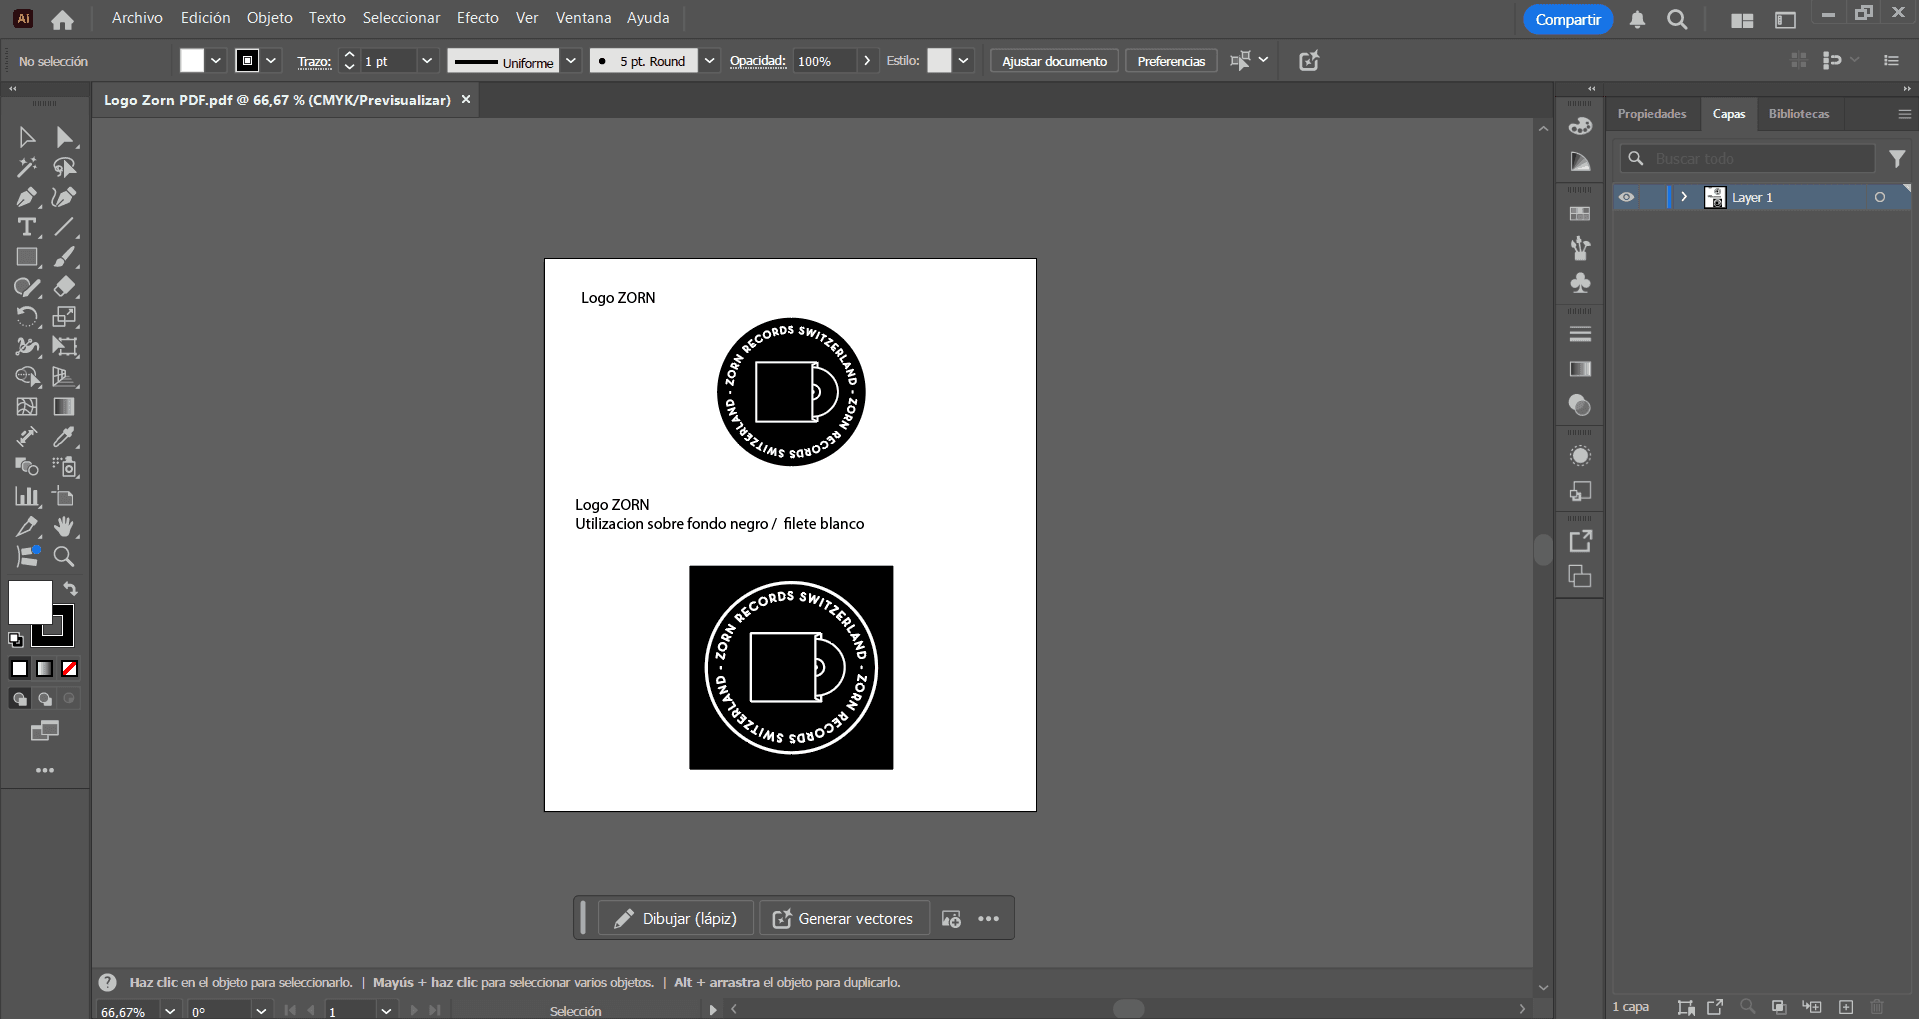
Task: Switch to the Propiedades tab
Action: (x=1652, y=114)
